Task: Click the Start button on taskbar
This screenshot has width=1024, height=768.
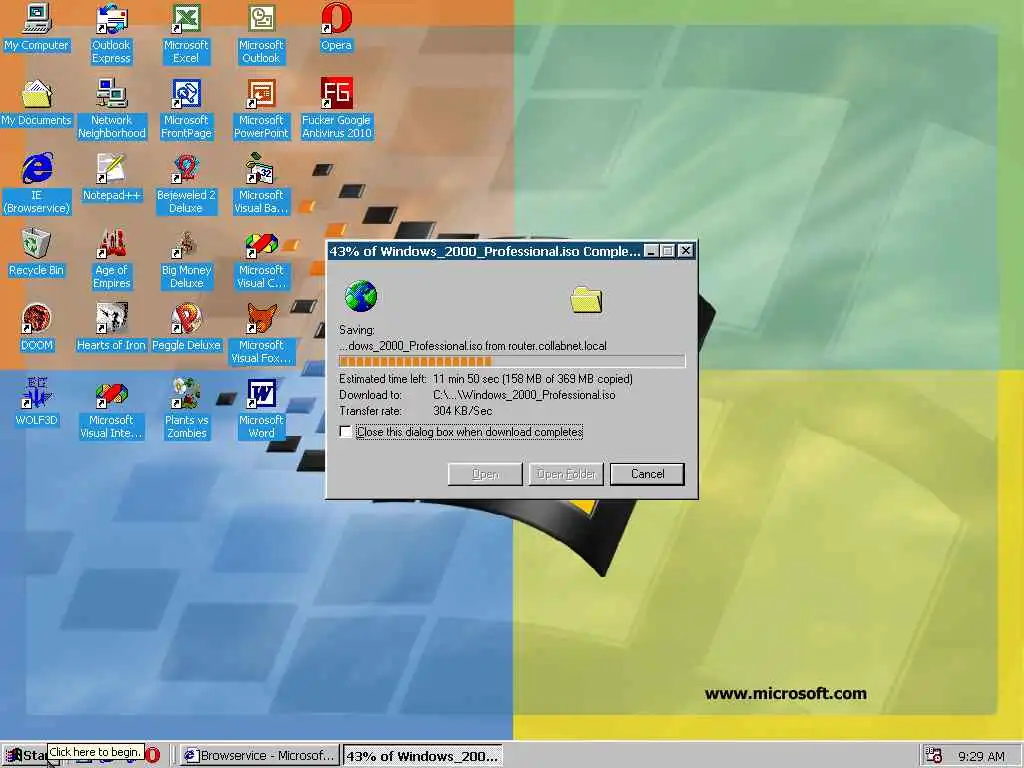Action: (25, 756)
